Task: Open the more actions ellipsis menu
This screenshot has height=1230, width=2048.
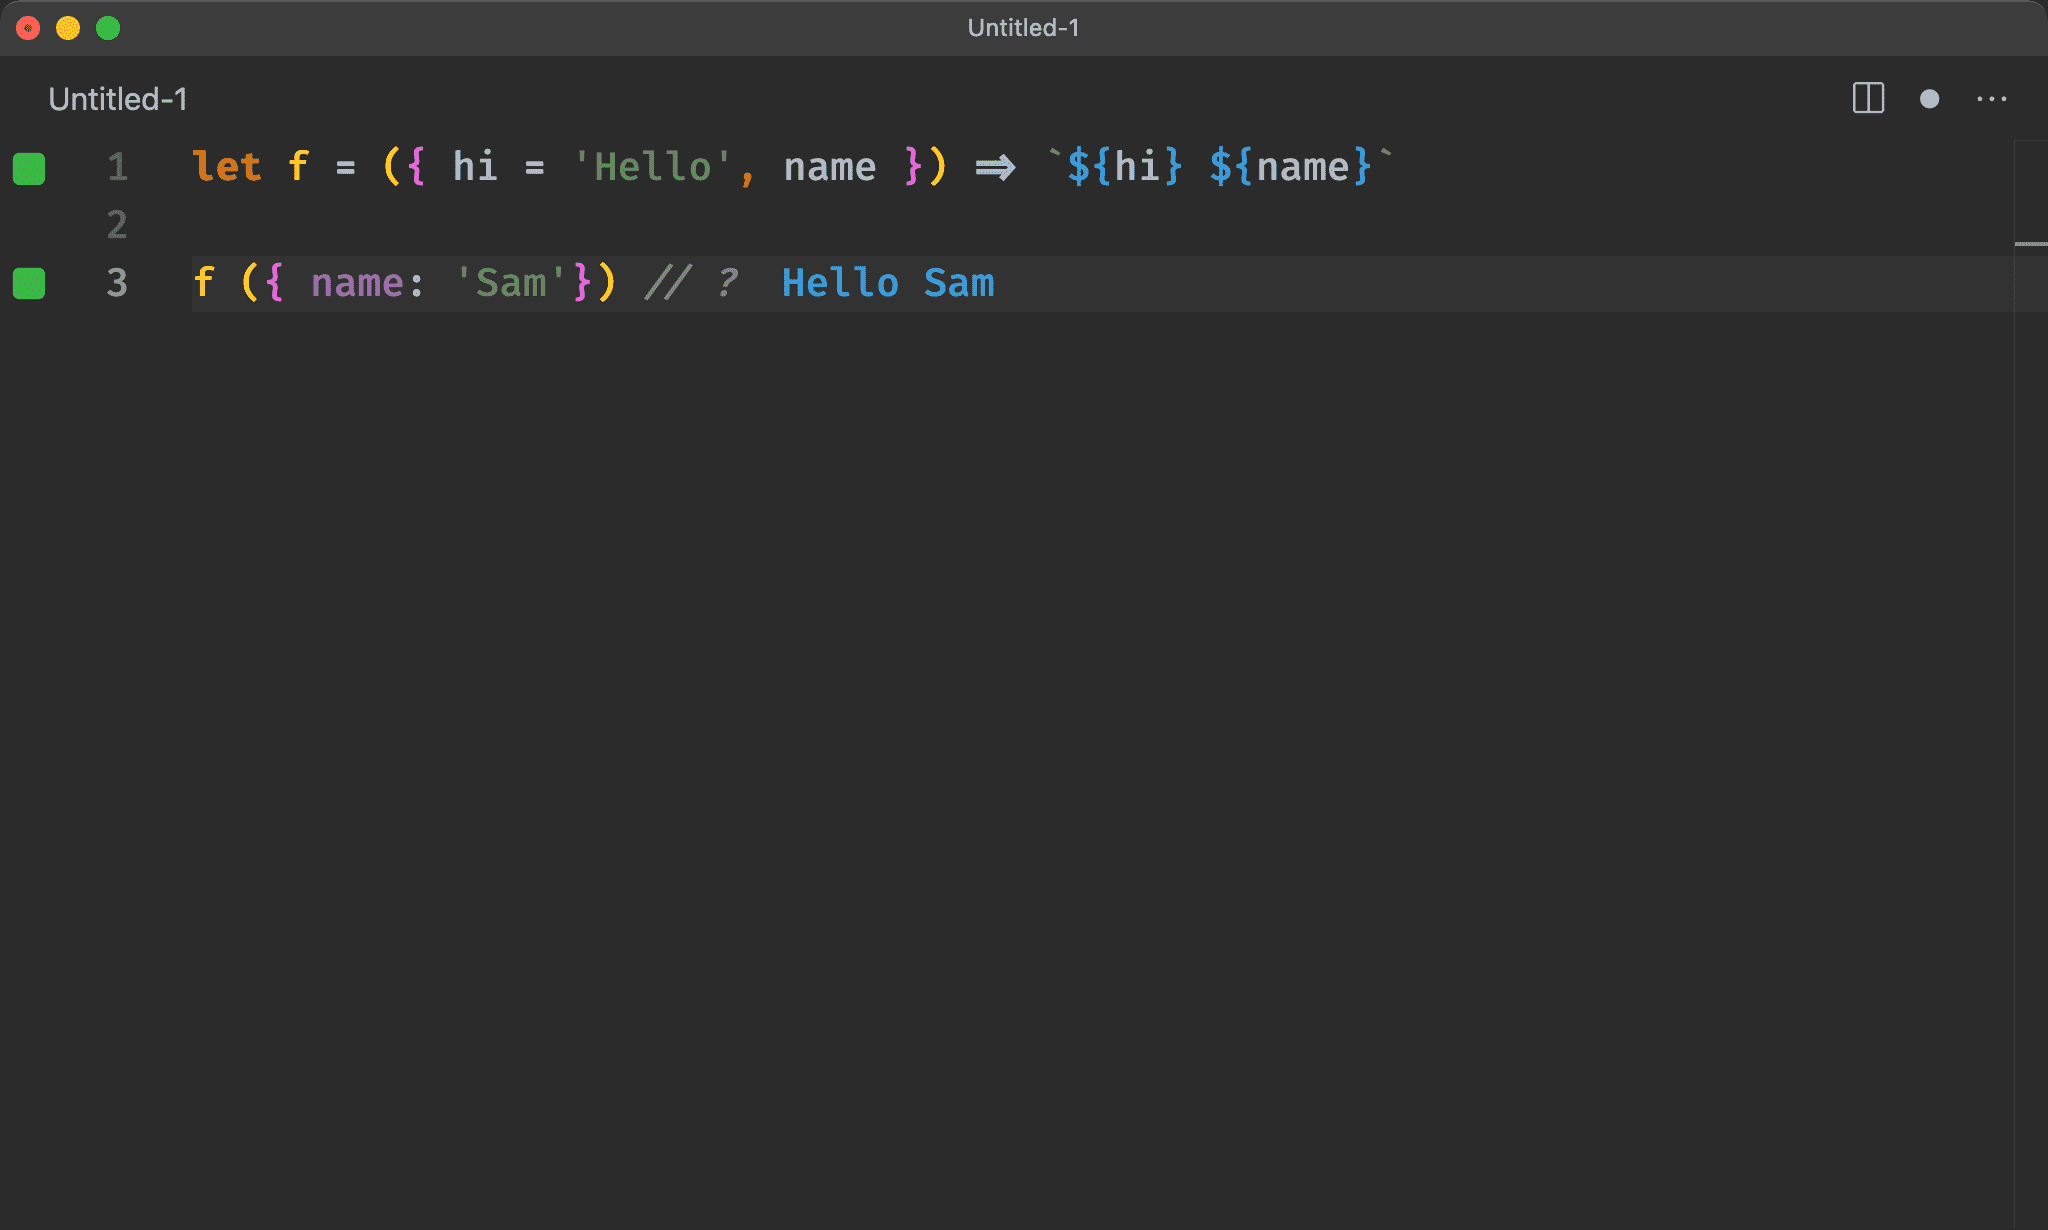Action: [x=1991, y=98]
